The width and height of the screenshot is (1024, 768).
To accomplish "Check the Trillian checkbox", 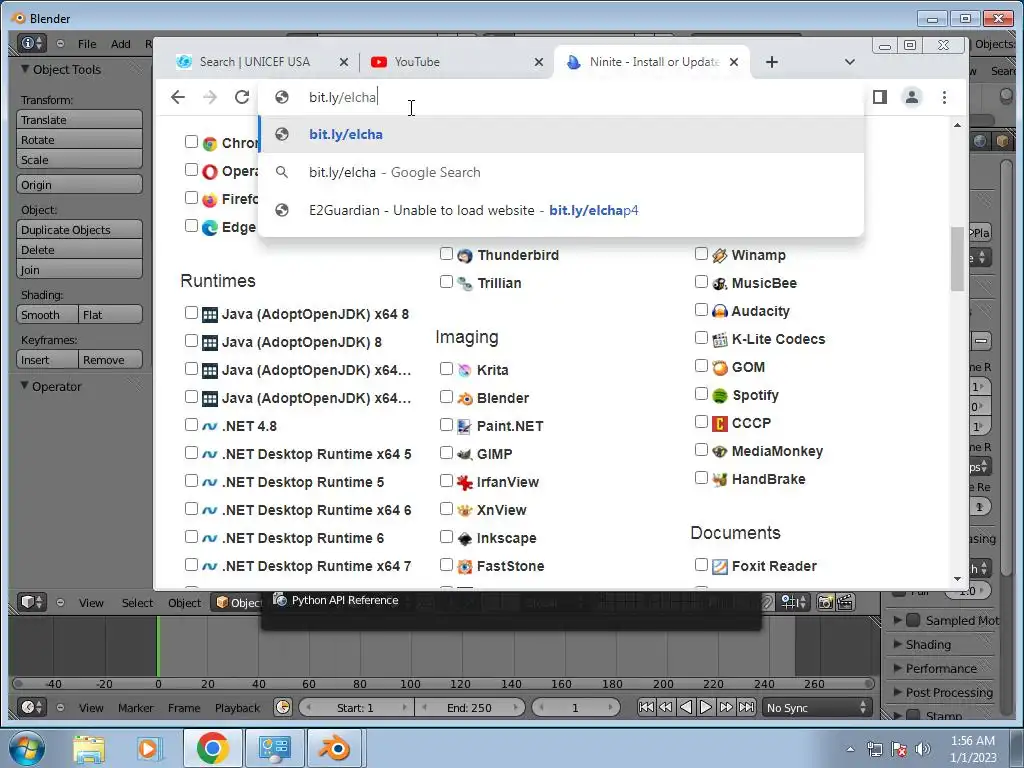I will click(447, 281).
